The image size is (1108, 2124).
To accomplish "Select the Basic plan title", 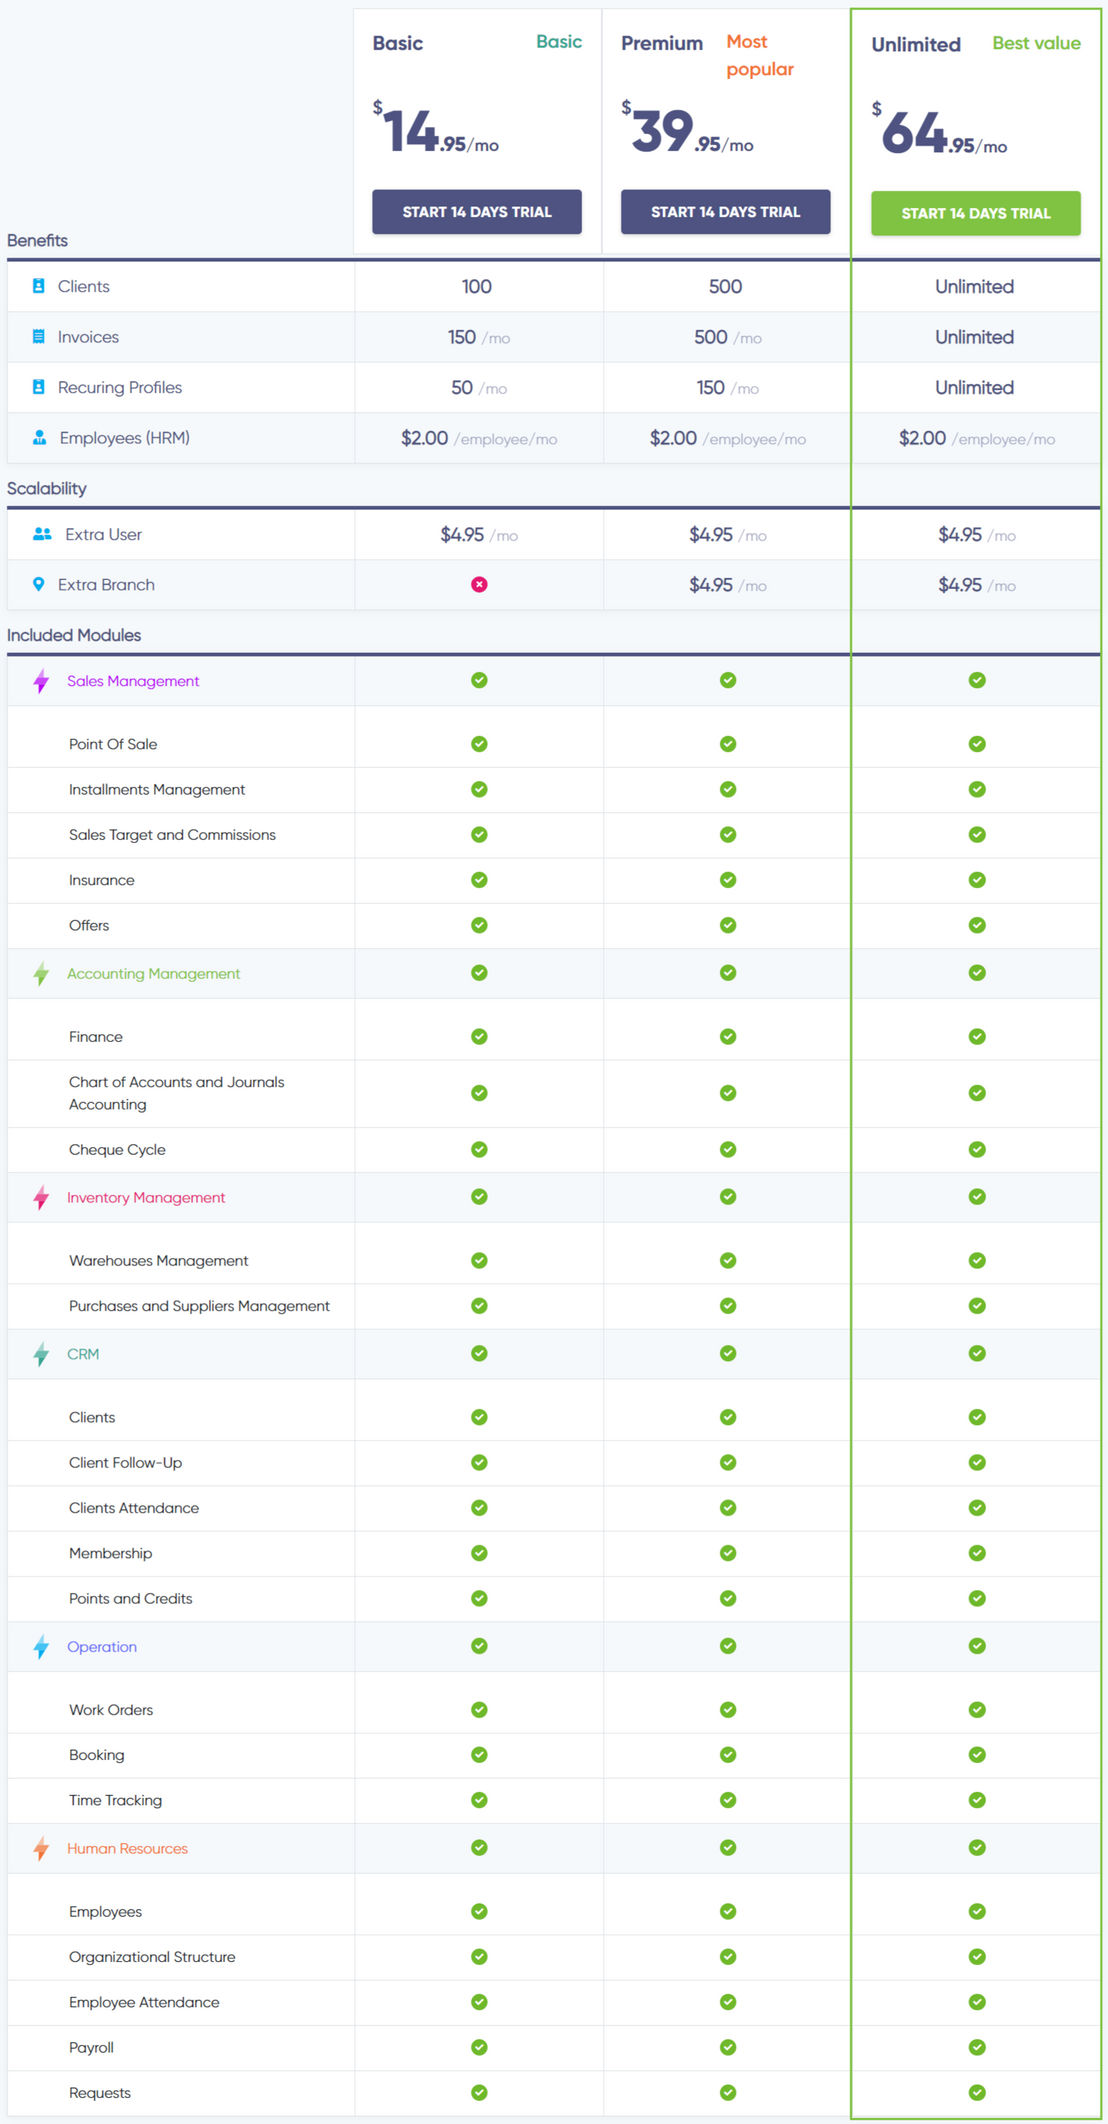I will click(x=397, y=43).
